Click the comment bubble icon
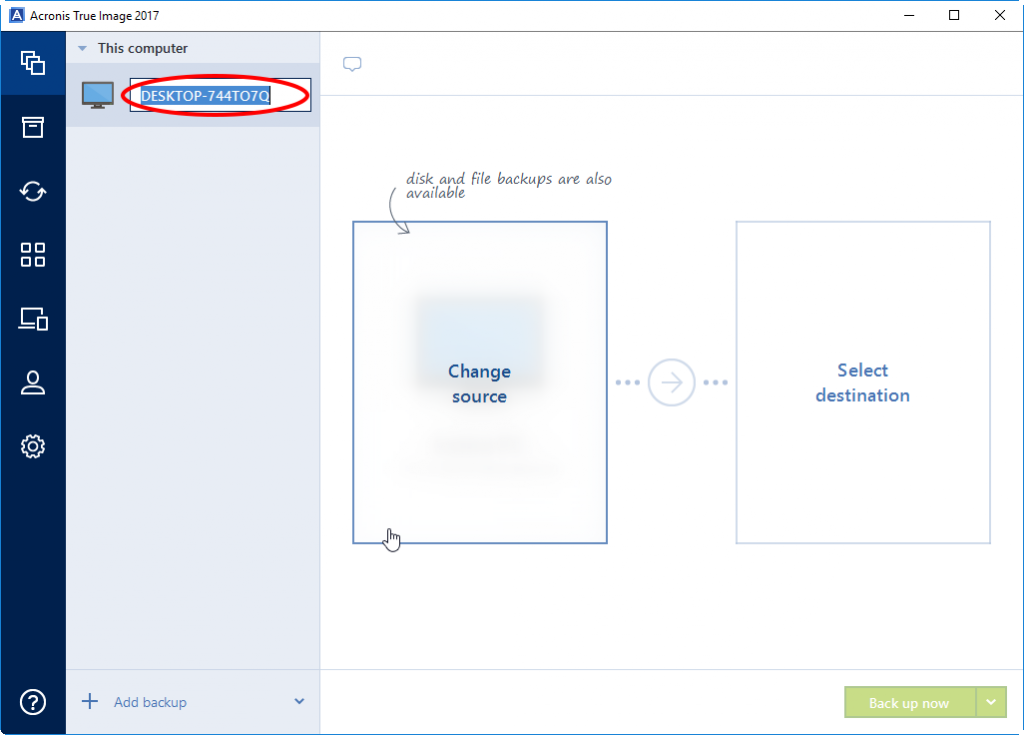 352,64
